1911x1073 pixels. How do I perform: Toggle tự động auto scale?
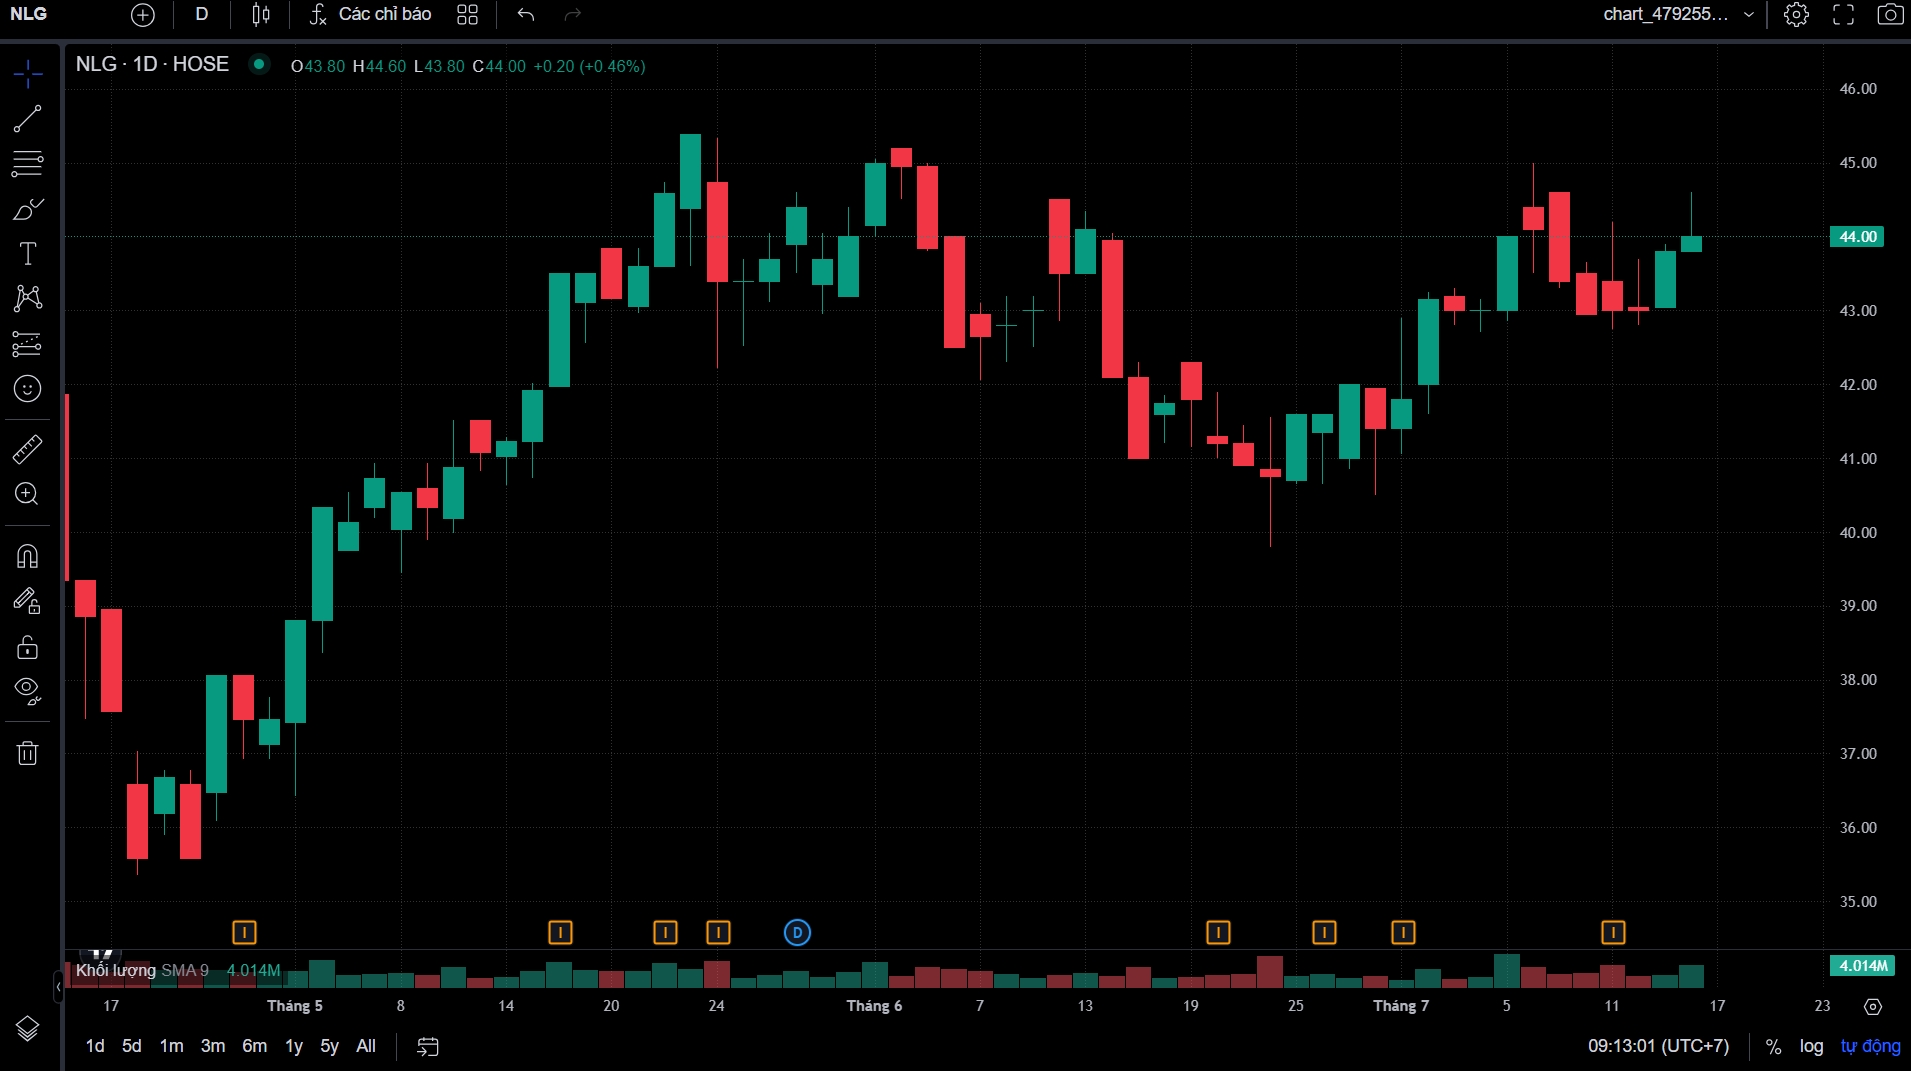pyautogui.click(x=1870, y=1046)
